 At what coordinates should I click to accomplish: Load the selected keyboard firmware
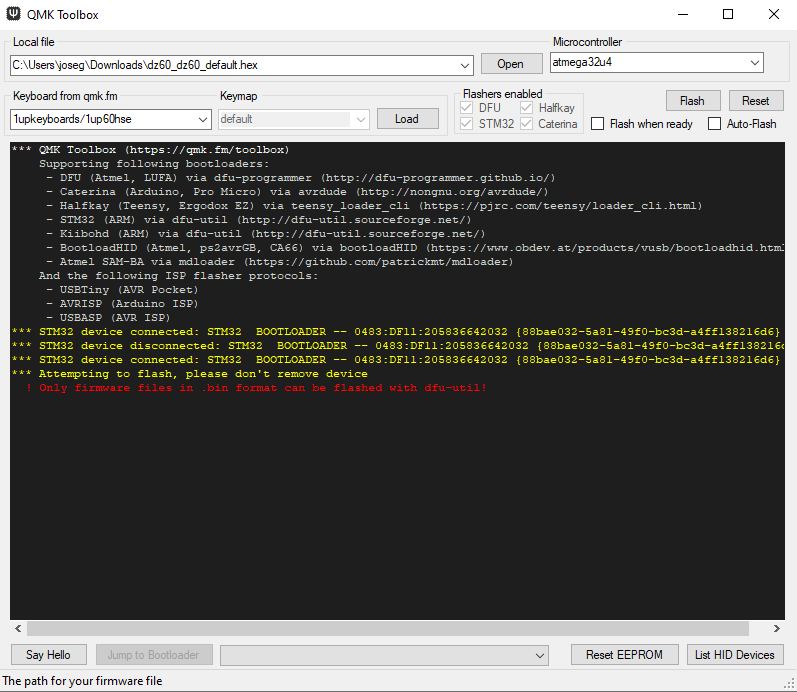click(x=408, y=119)
